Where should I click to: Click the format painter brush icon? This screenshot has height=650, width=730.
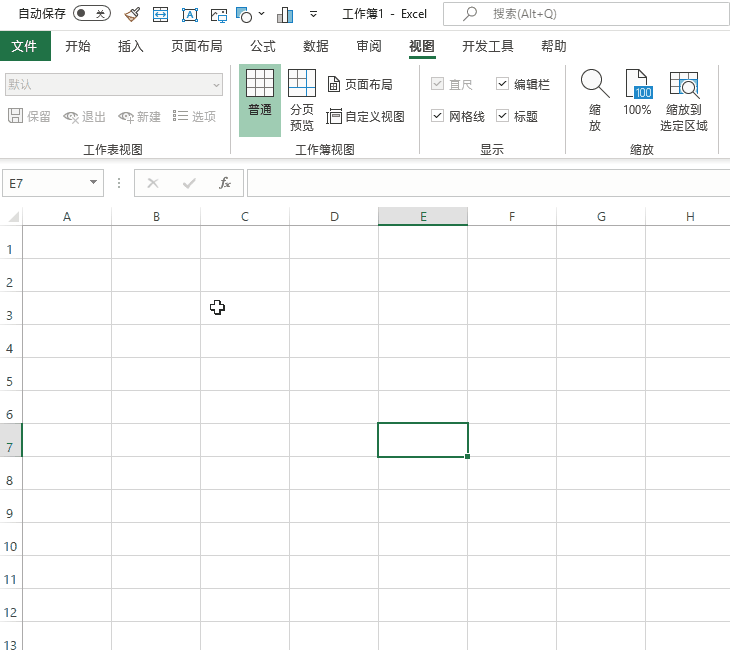tap(133, 14)
